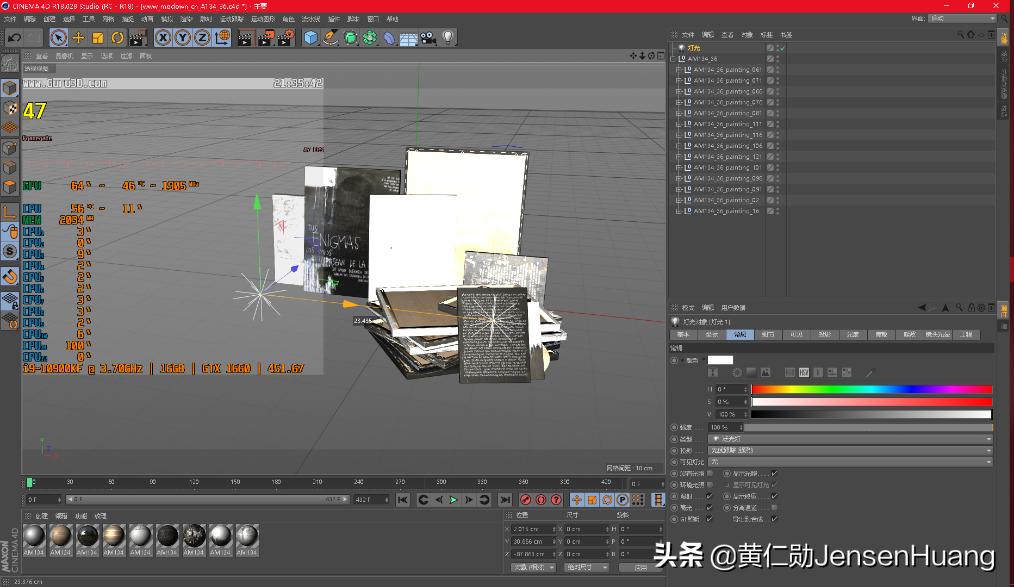This screenshot has width=1014, height=587.
Task: Click the Cube primitive object icon
Action: pyautogui.click(x=311, y=38)
